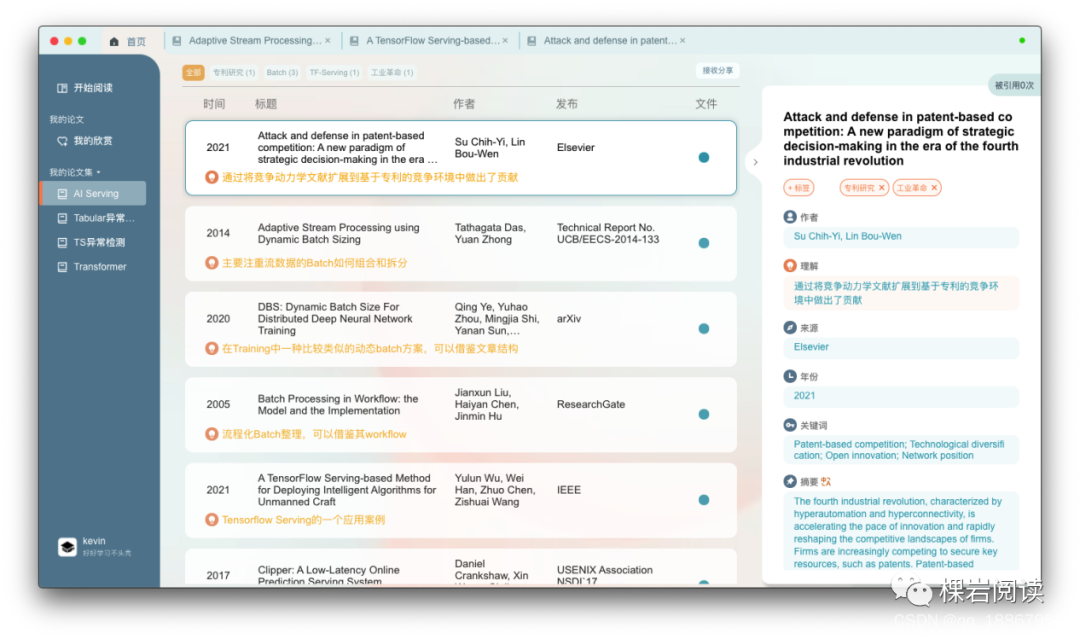Edit the year field 2021
Screen dimensions: 1080x639
click(x=901, y=396)
